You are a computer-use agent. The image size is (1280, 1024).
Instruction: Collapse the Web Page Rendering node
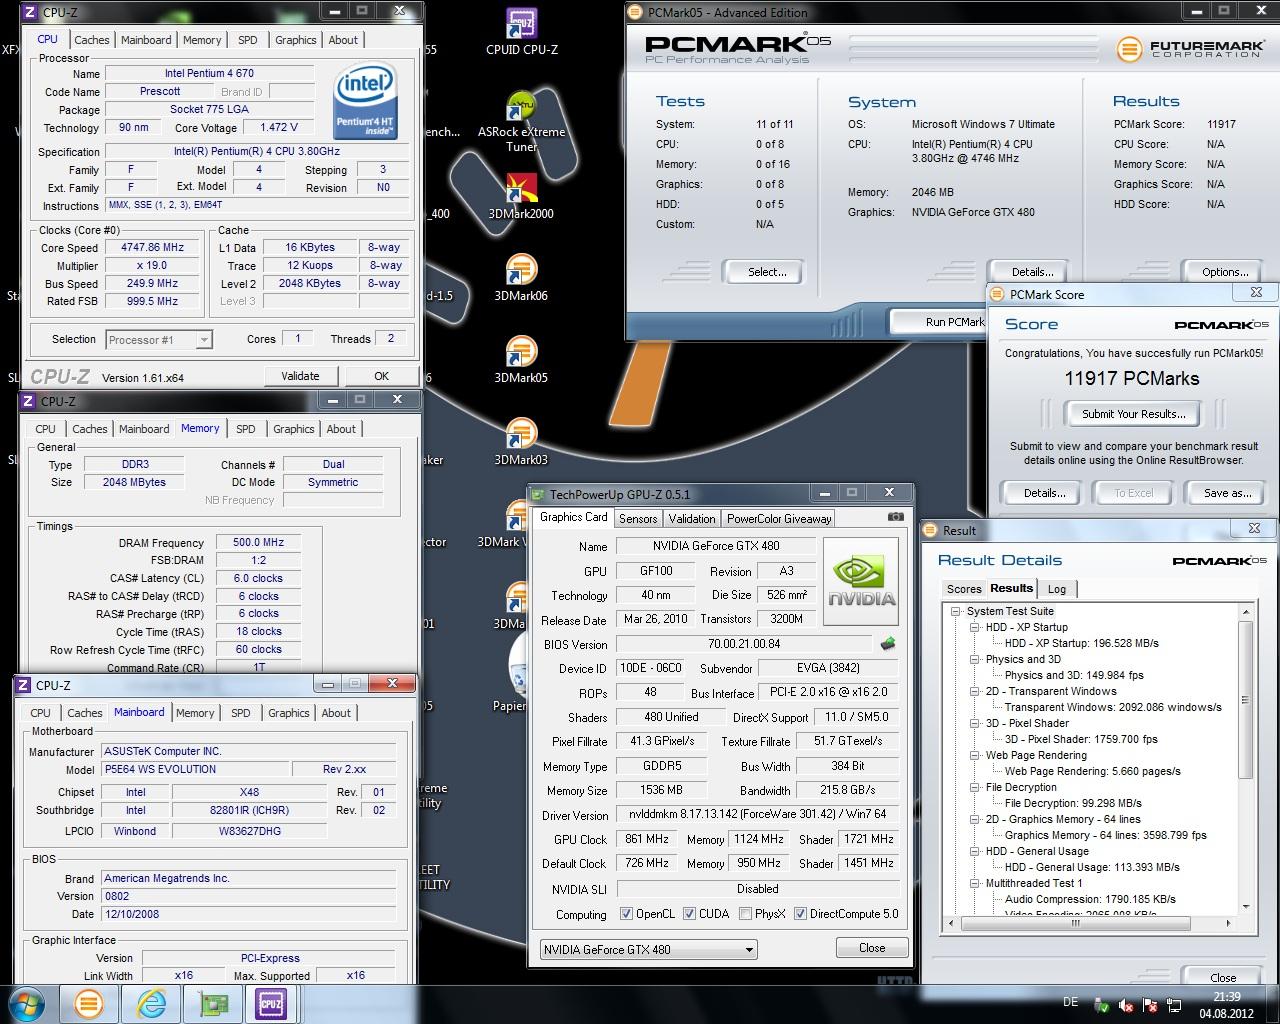pos(974,755)
